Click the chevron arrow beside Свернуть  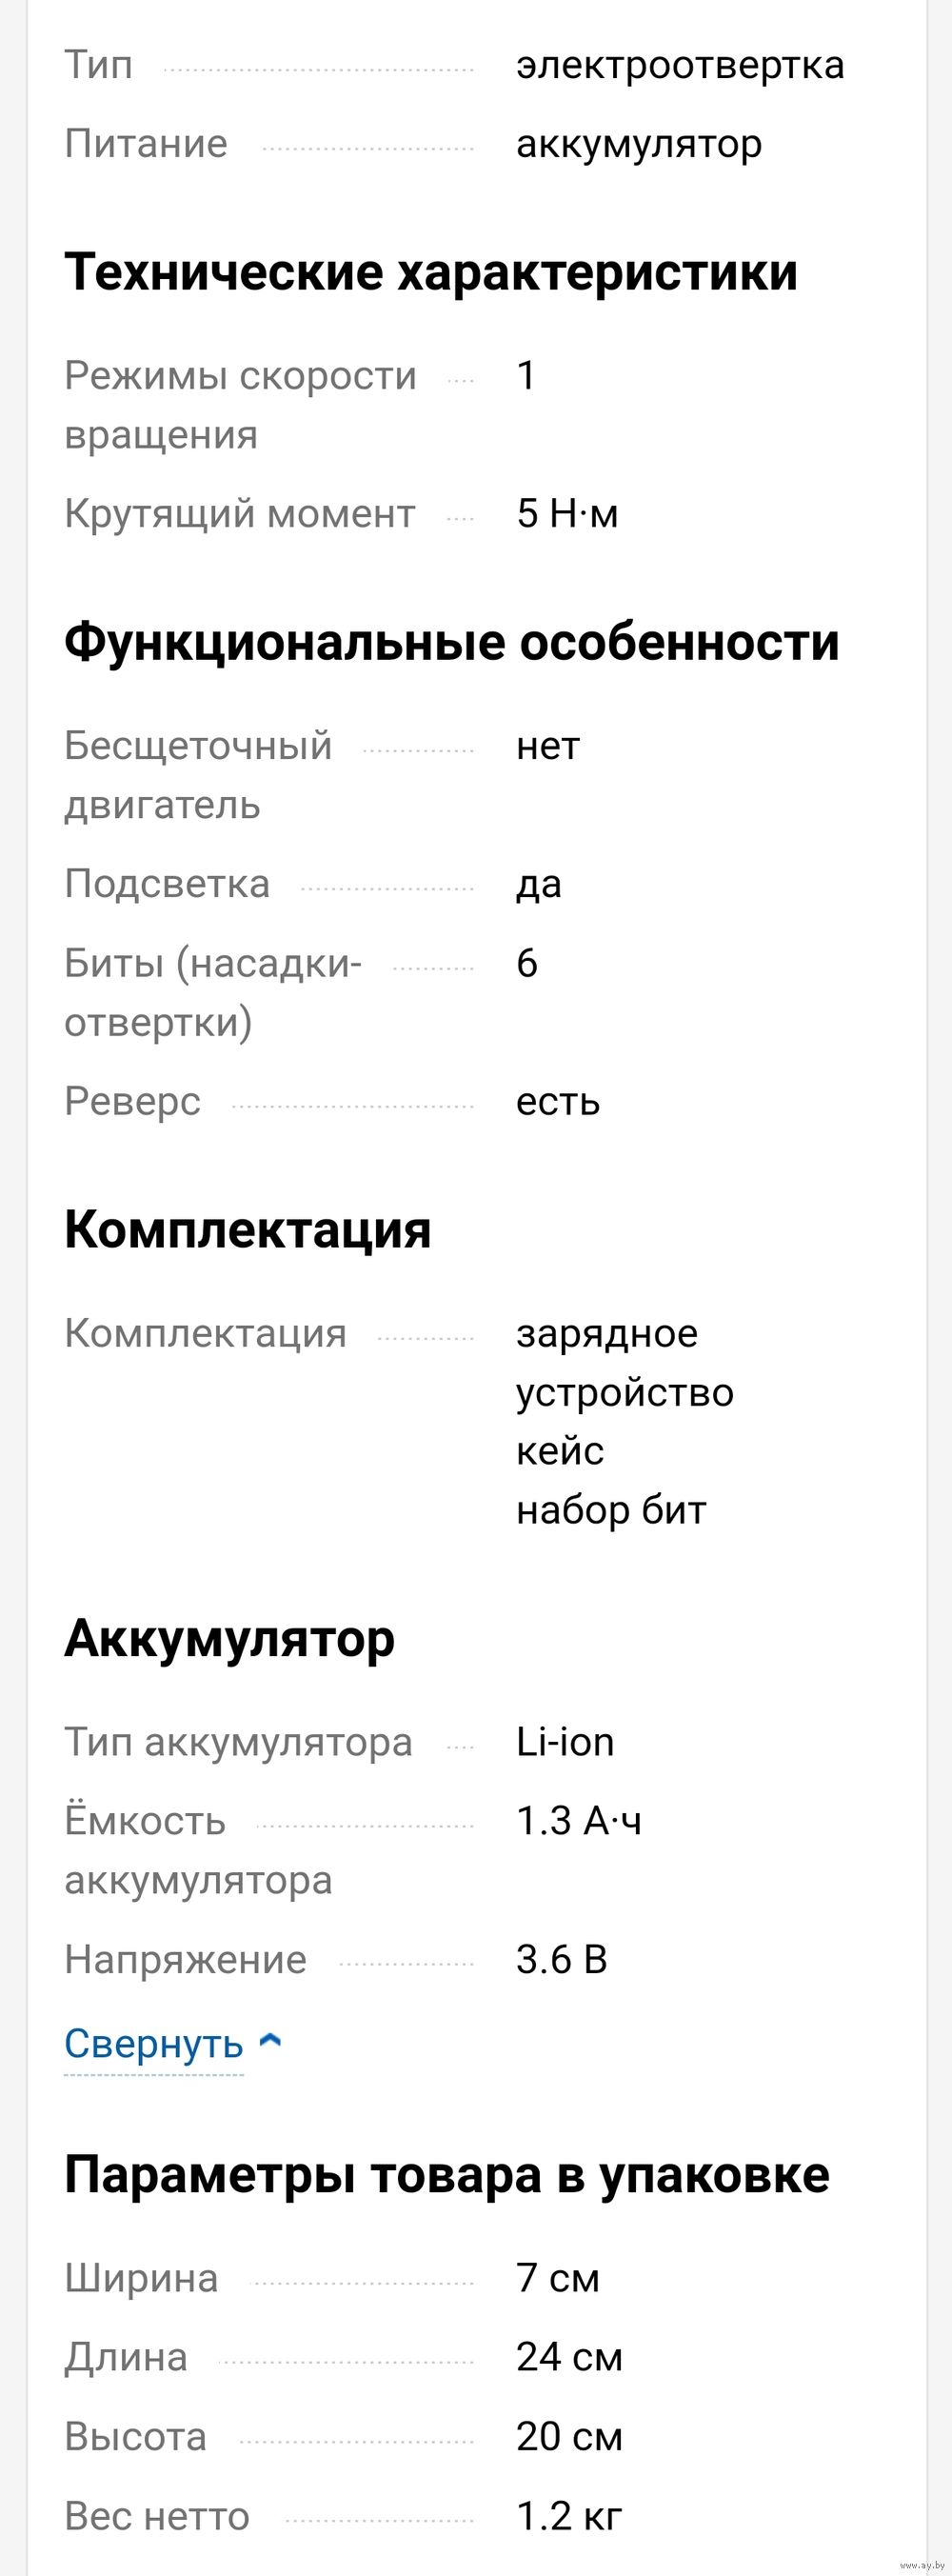click(270, 2041)
